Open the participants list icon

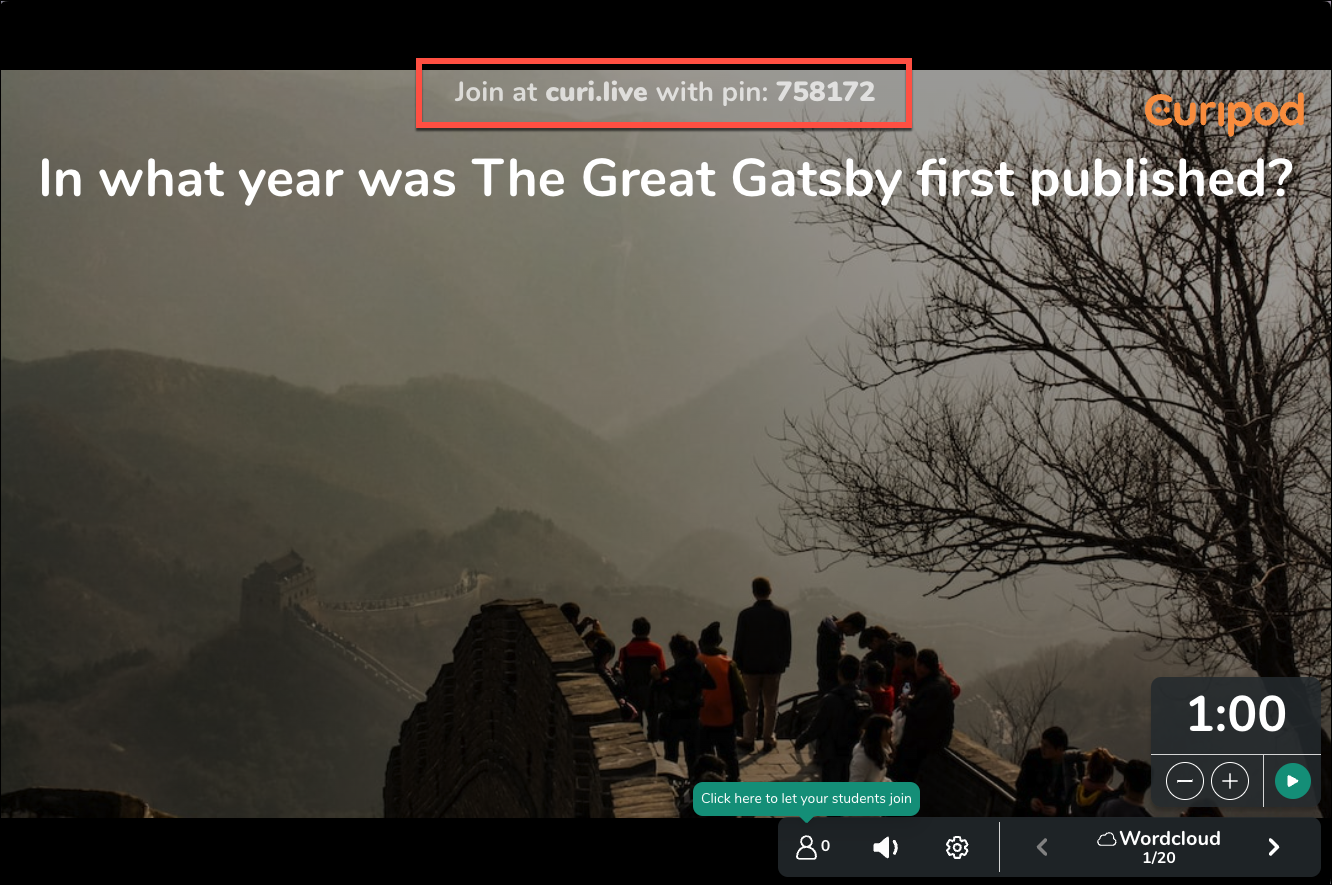[x=806, y=848]
